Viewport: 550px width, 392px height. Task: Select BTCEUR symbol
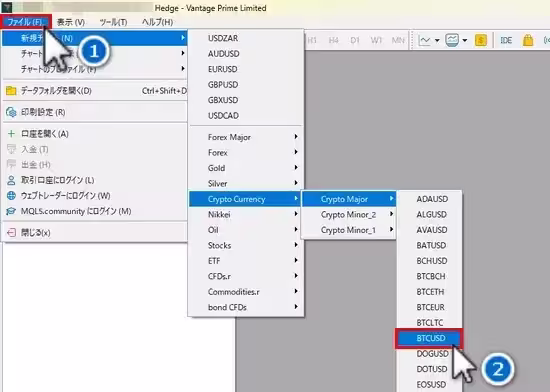point(430,307)
